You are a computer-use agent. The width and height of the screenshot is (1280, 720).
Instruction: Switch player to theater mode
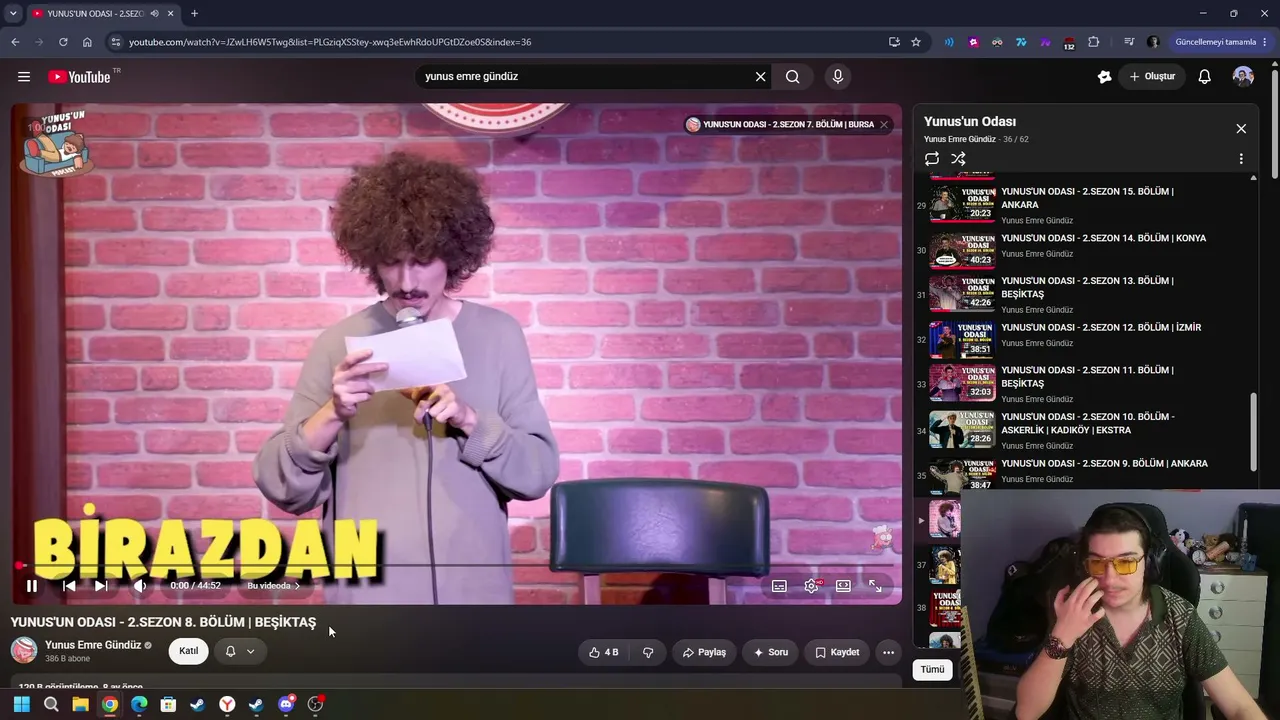[843, 586]
